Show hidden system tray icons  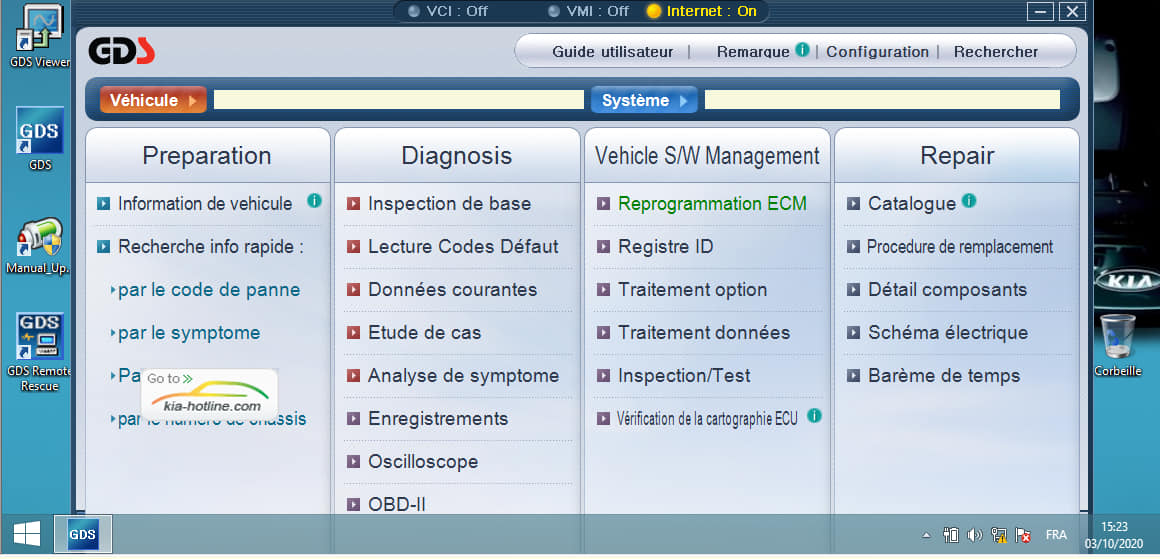(x=926, y=535)
